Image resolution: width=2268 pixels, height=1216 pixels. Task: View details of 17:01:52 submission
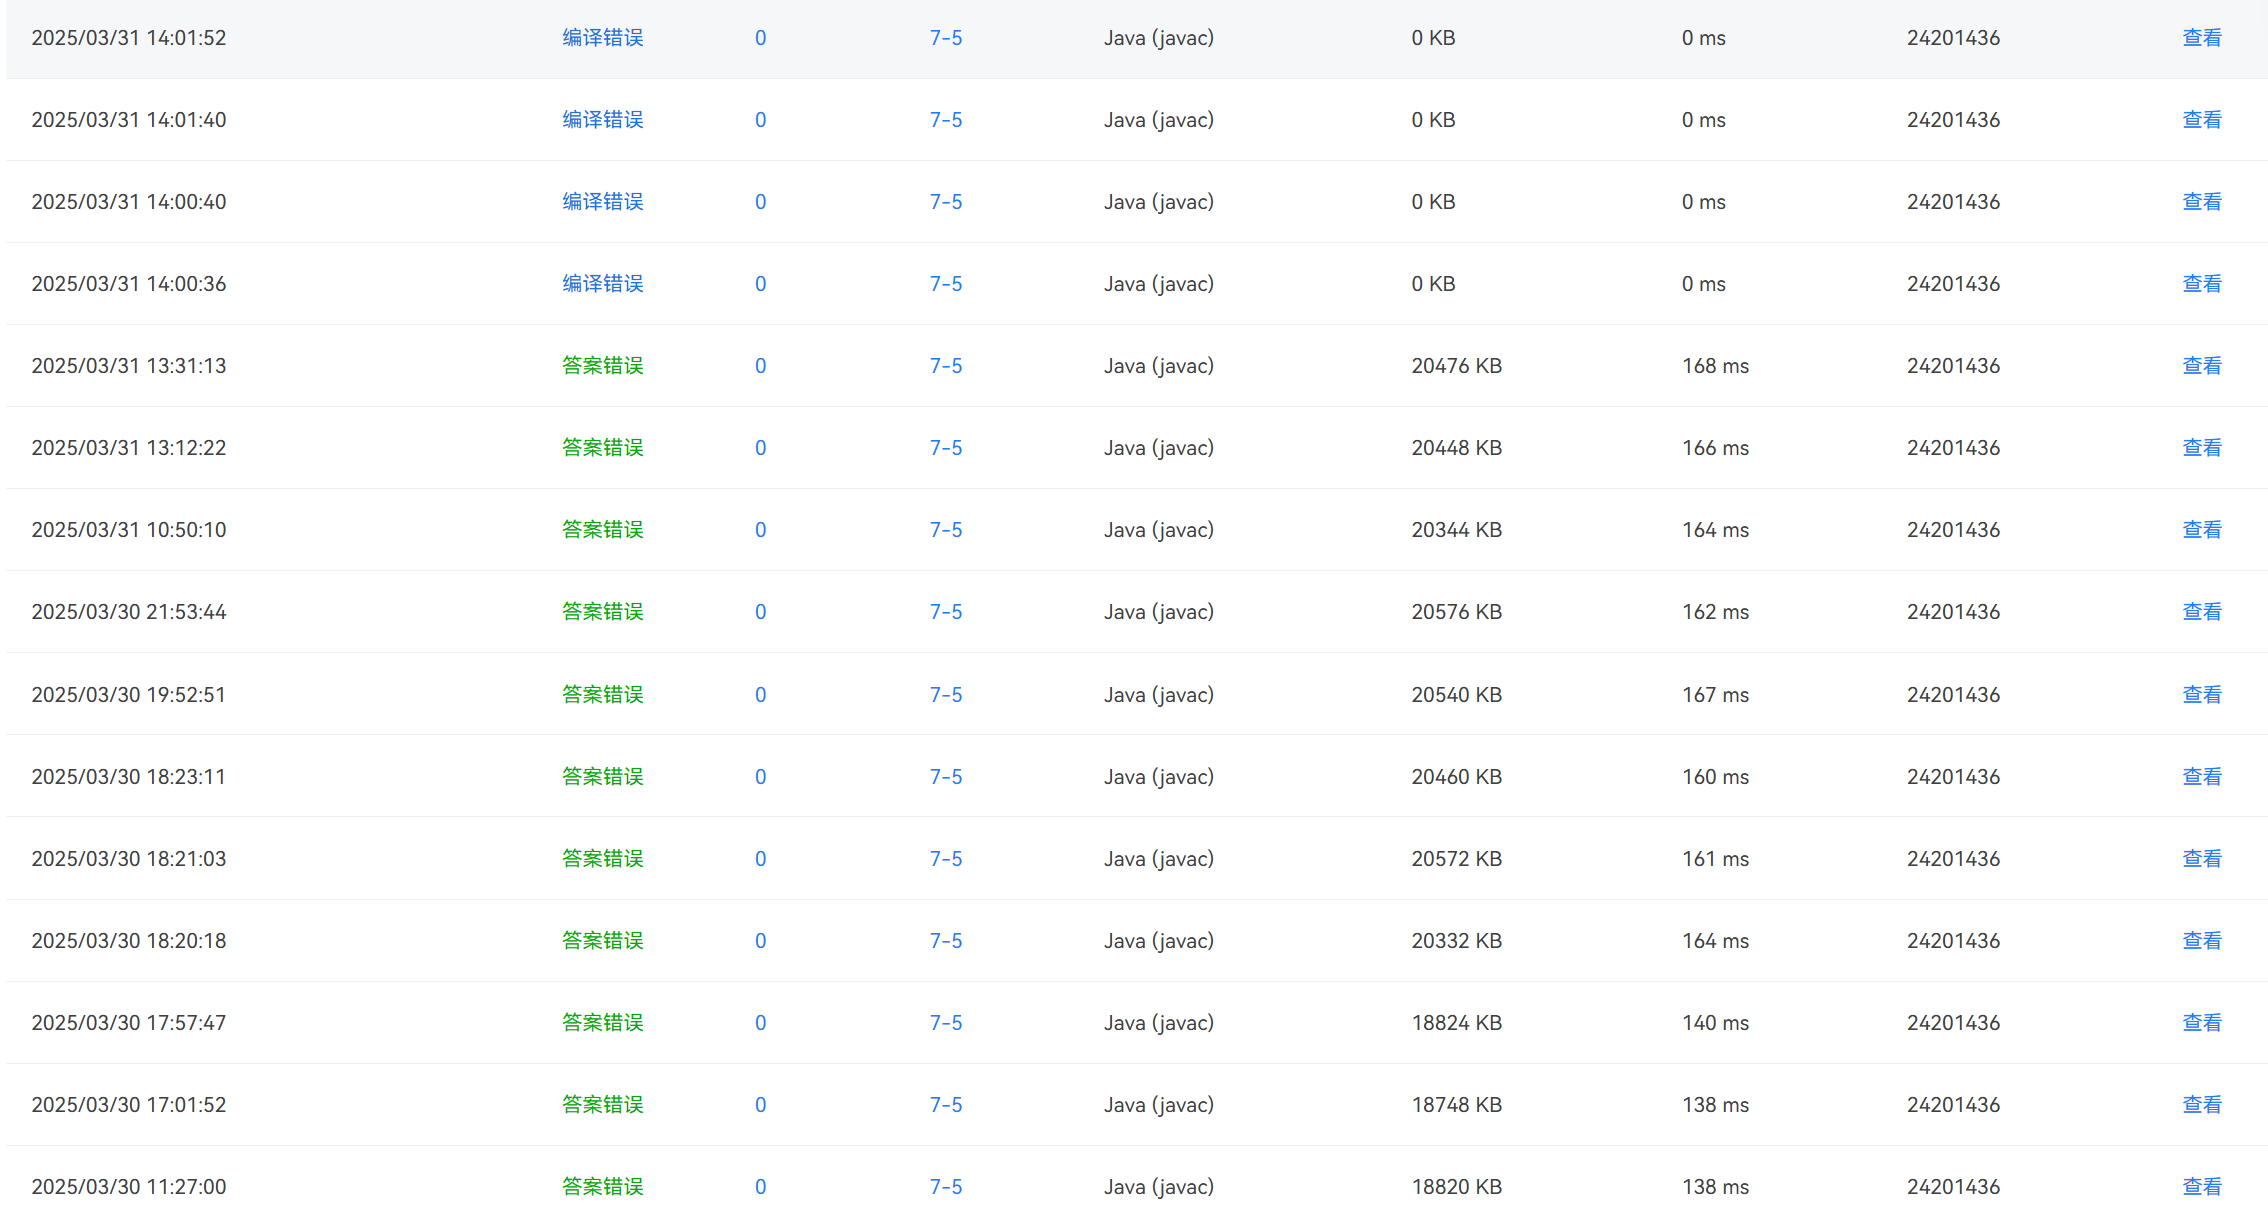(x=2201, y=1104)
